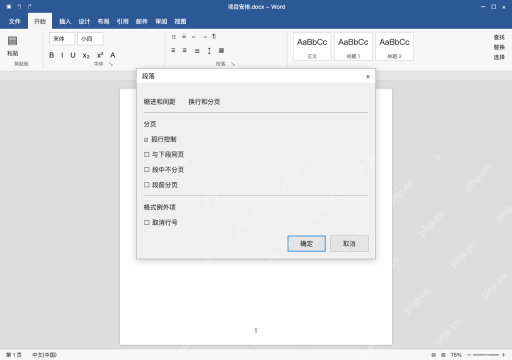Click the center align icon
This screenshot has height=360, width=512.
pyautogui.click(x=185, y=50)
